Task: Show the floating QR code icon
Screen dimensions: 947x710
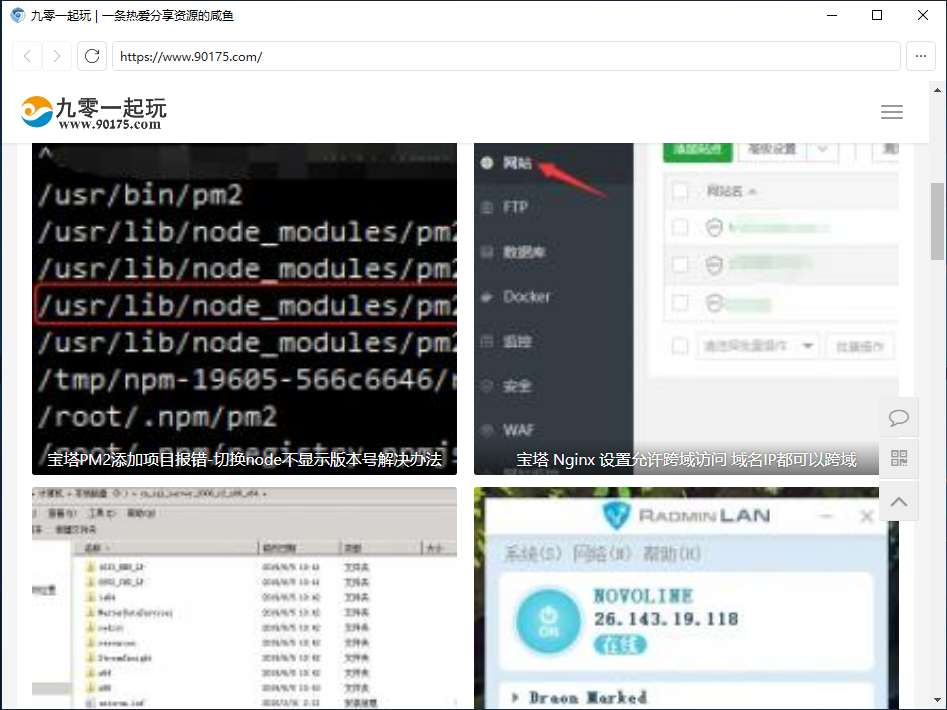Action: [x=899, y=458]
